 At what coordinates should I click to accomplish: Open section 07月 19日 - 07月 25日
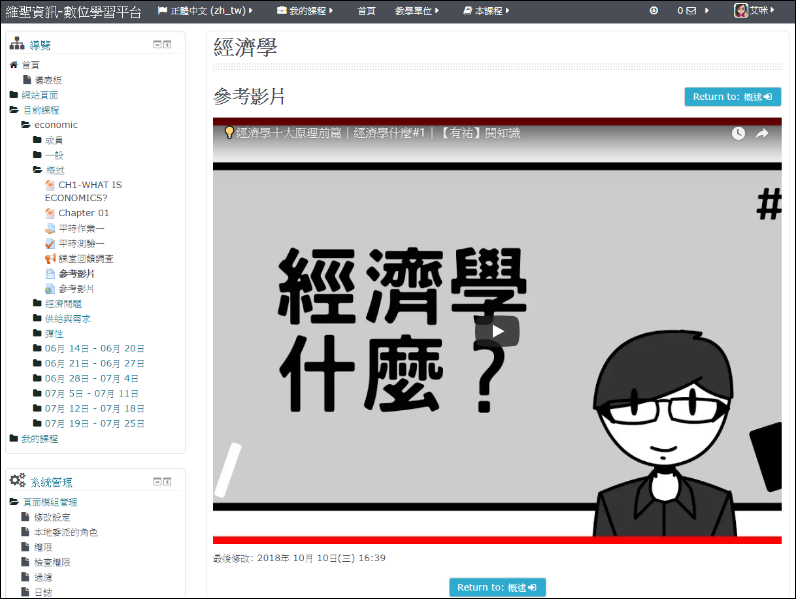[94, 423]
